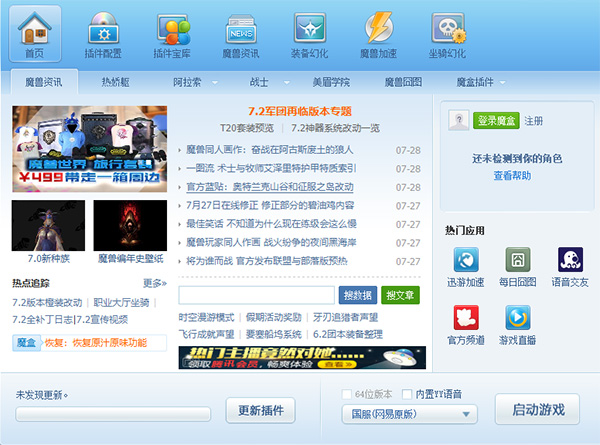Open the 假期活动奖励 keyword link
The image size is (600, 445).
coord(274,317)
